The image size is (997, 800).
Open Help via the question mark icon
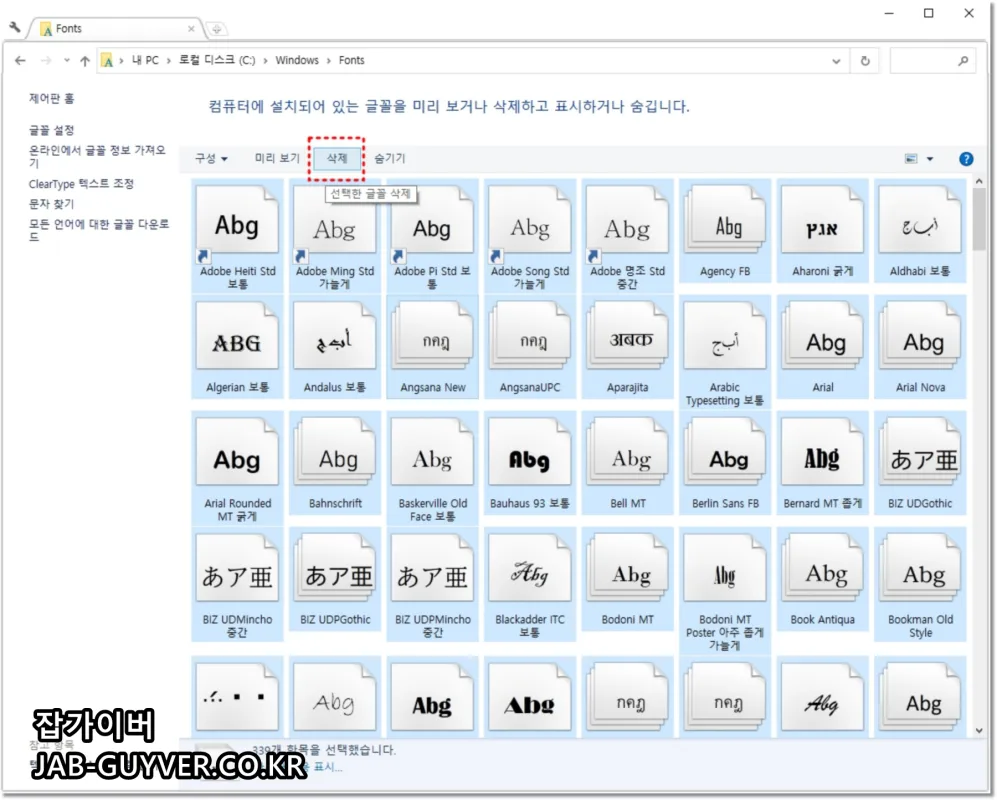[x=966, y=158]
